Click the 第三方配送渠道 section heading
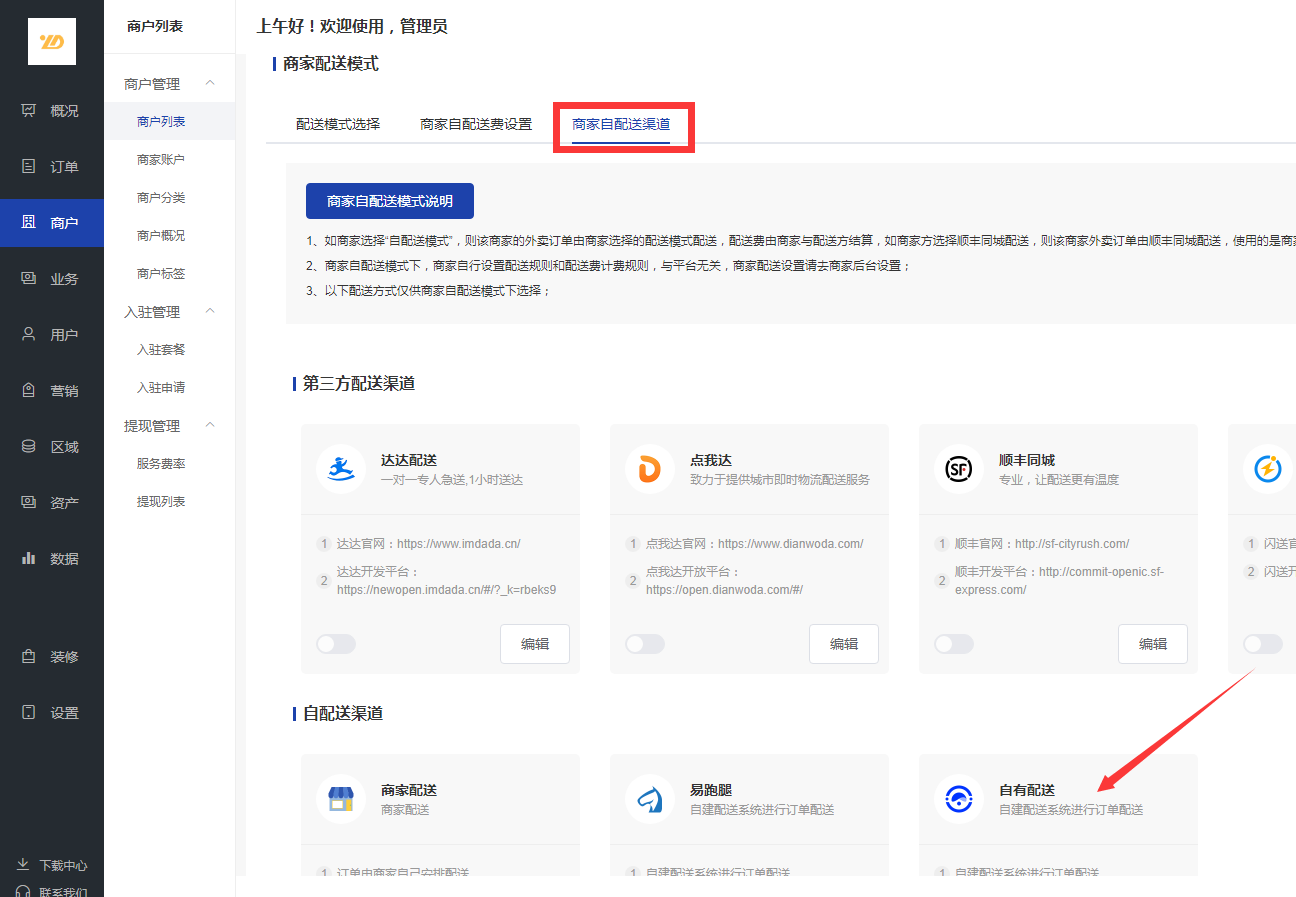 coord(359,384)
